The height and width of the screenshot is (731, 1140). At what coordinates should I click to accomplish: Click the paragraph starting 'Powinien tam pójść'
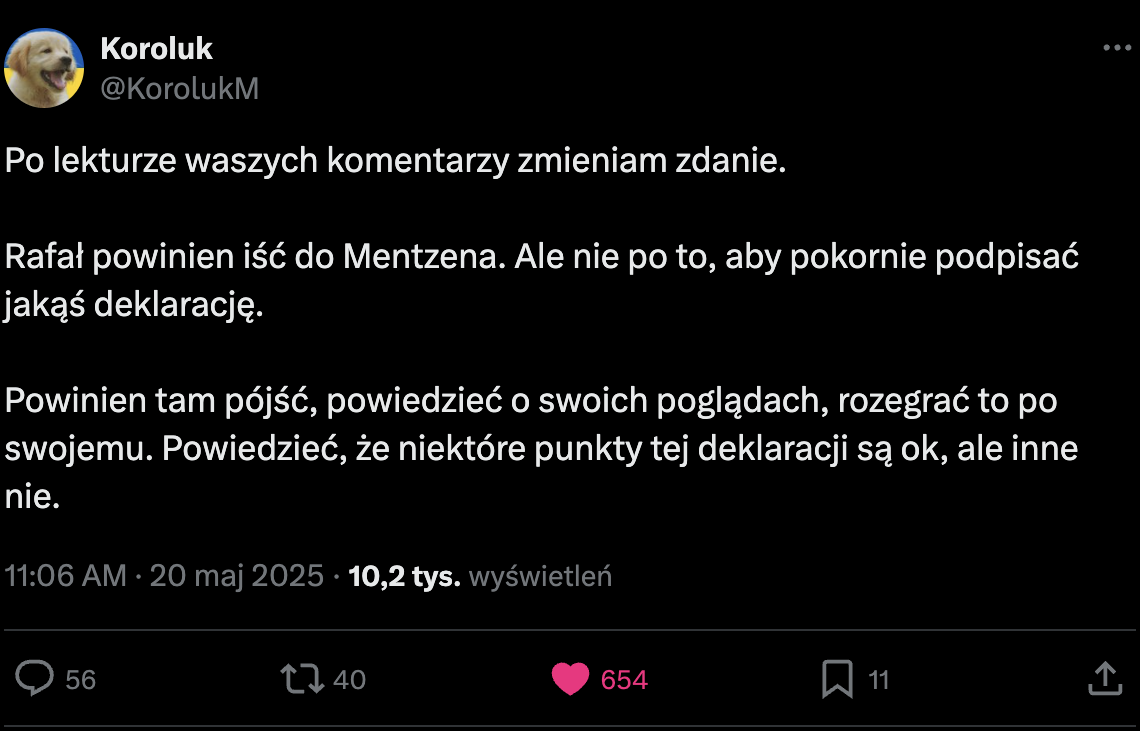click(540, 449)
